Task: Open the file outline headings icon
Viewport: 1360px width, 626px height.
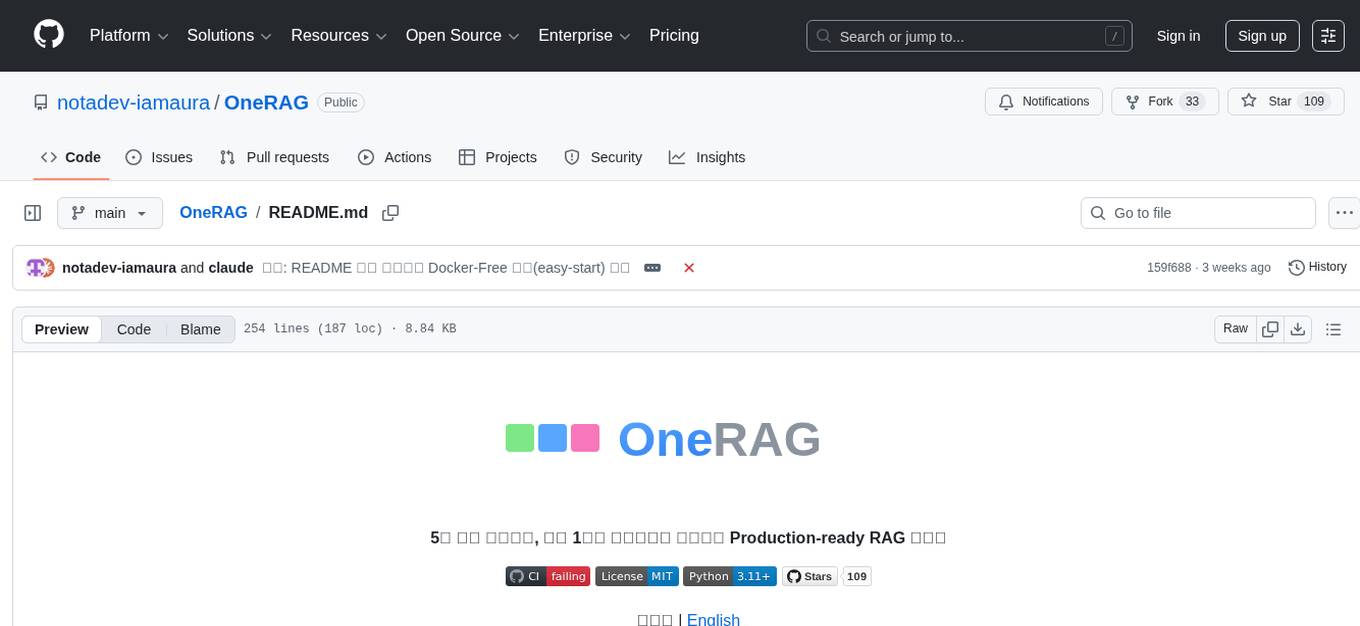Action: coord(1333,328)
